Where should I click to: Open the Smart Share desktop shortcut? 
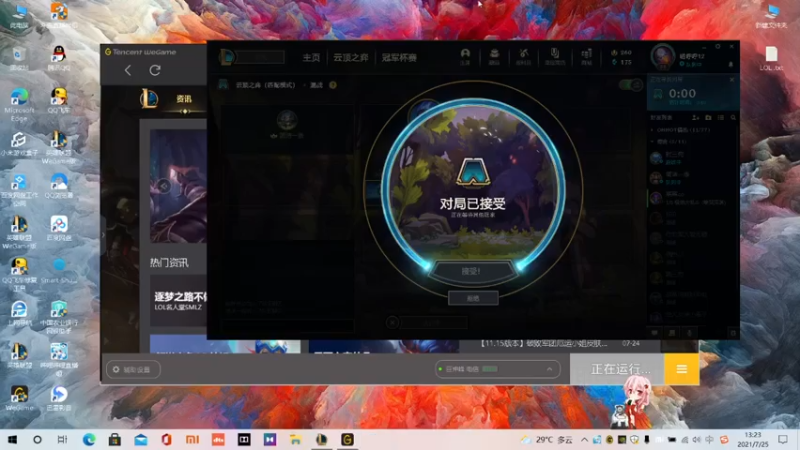tap(59, 271)
